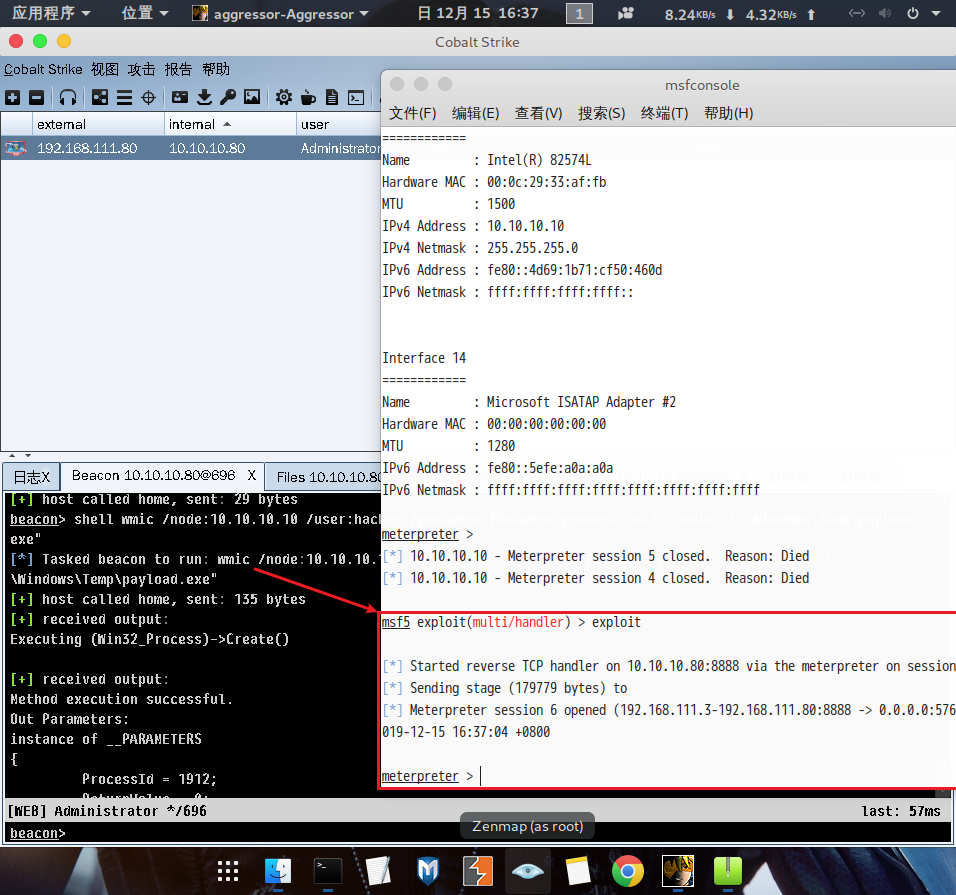Switch to Target Table crosshair icon
This screenshot has width=956, height=895.
coord(148,98)
